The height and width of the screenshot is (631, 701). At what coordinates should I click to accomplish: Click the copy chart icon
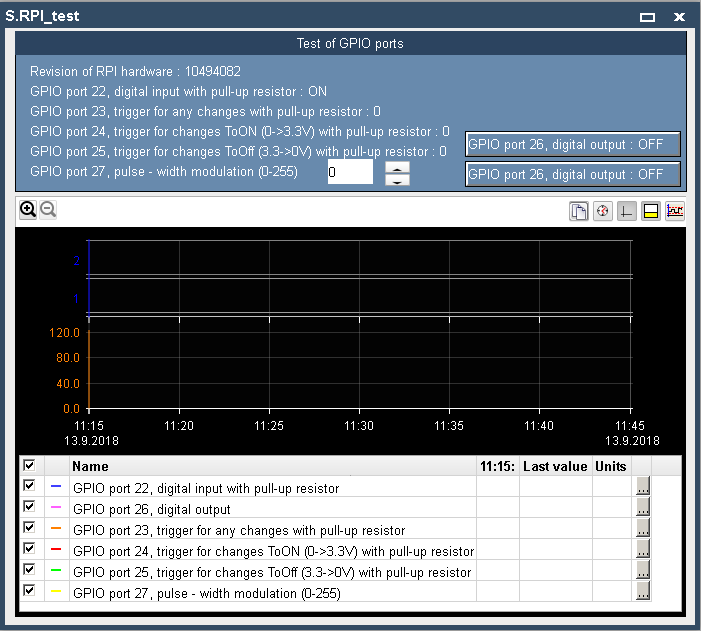(x=579, y=212)
